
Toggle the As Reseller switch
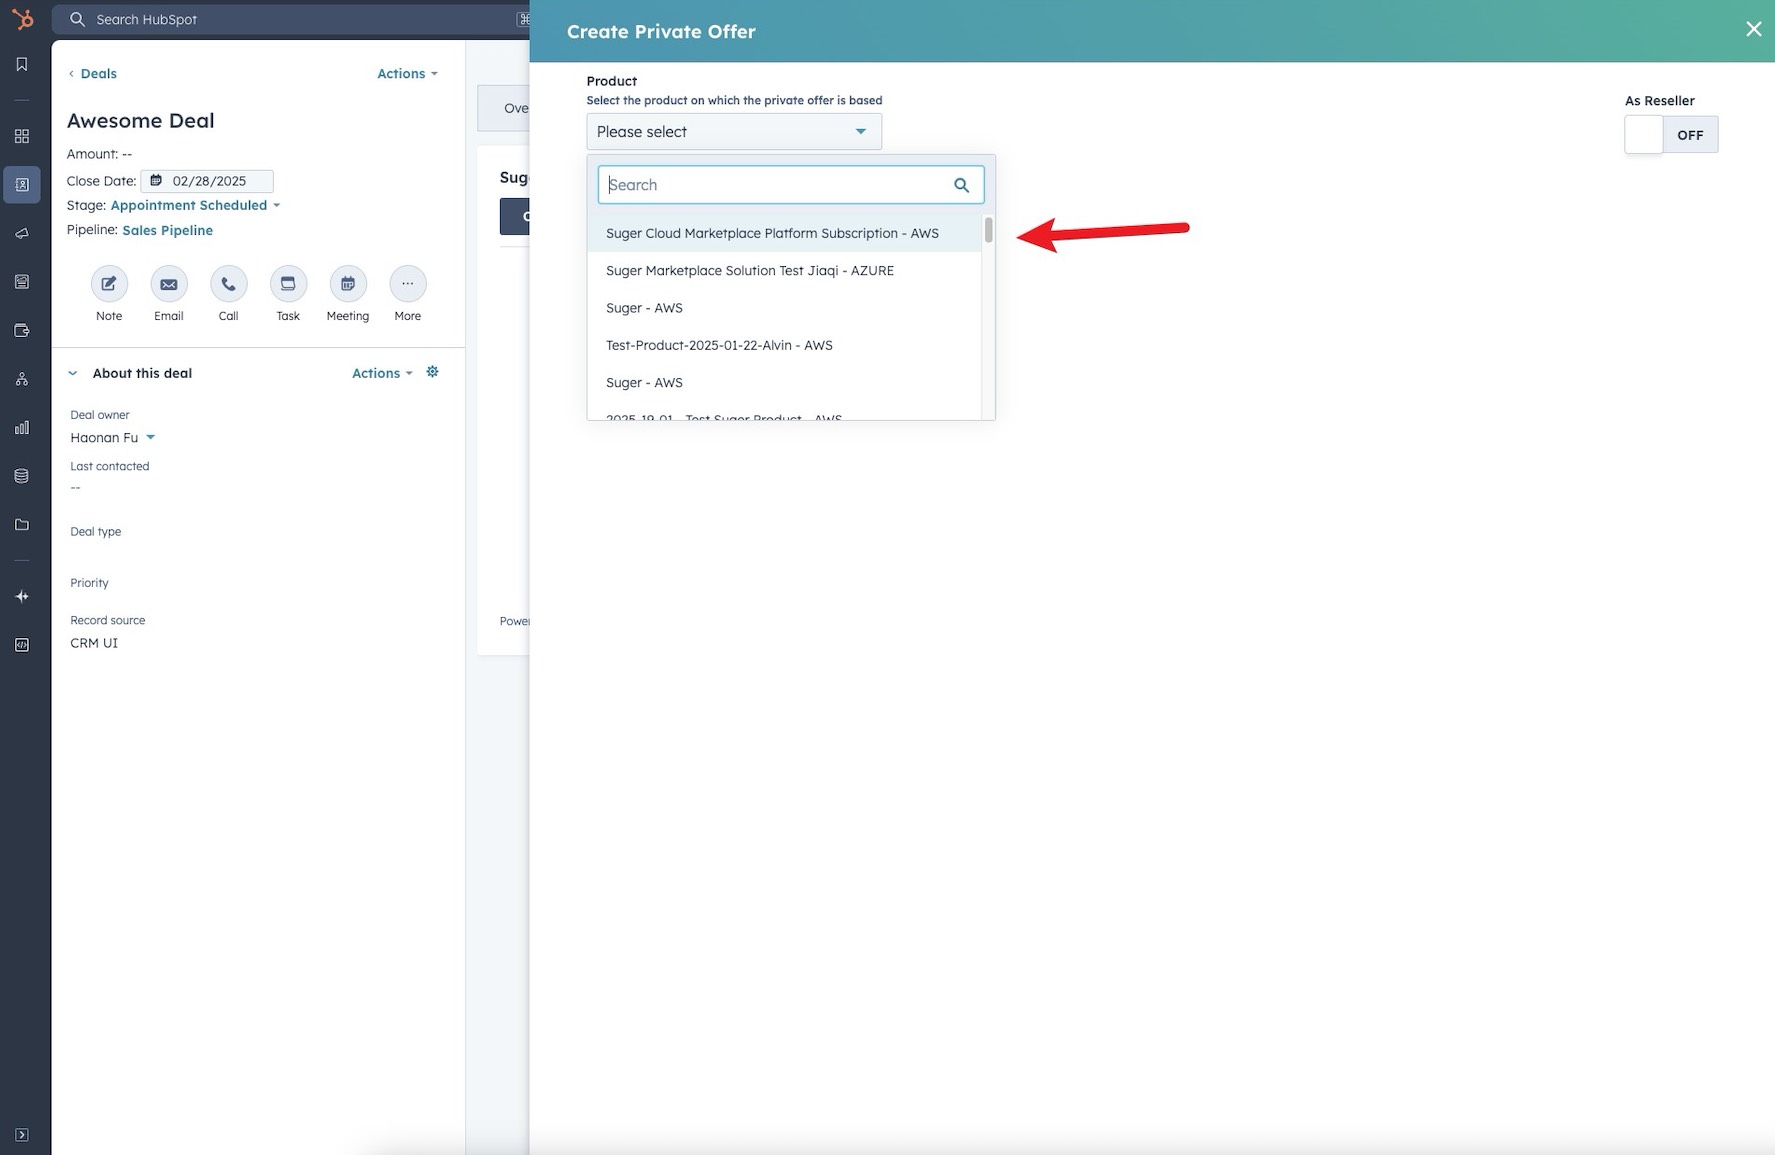[x=1670, y=135]
